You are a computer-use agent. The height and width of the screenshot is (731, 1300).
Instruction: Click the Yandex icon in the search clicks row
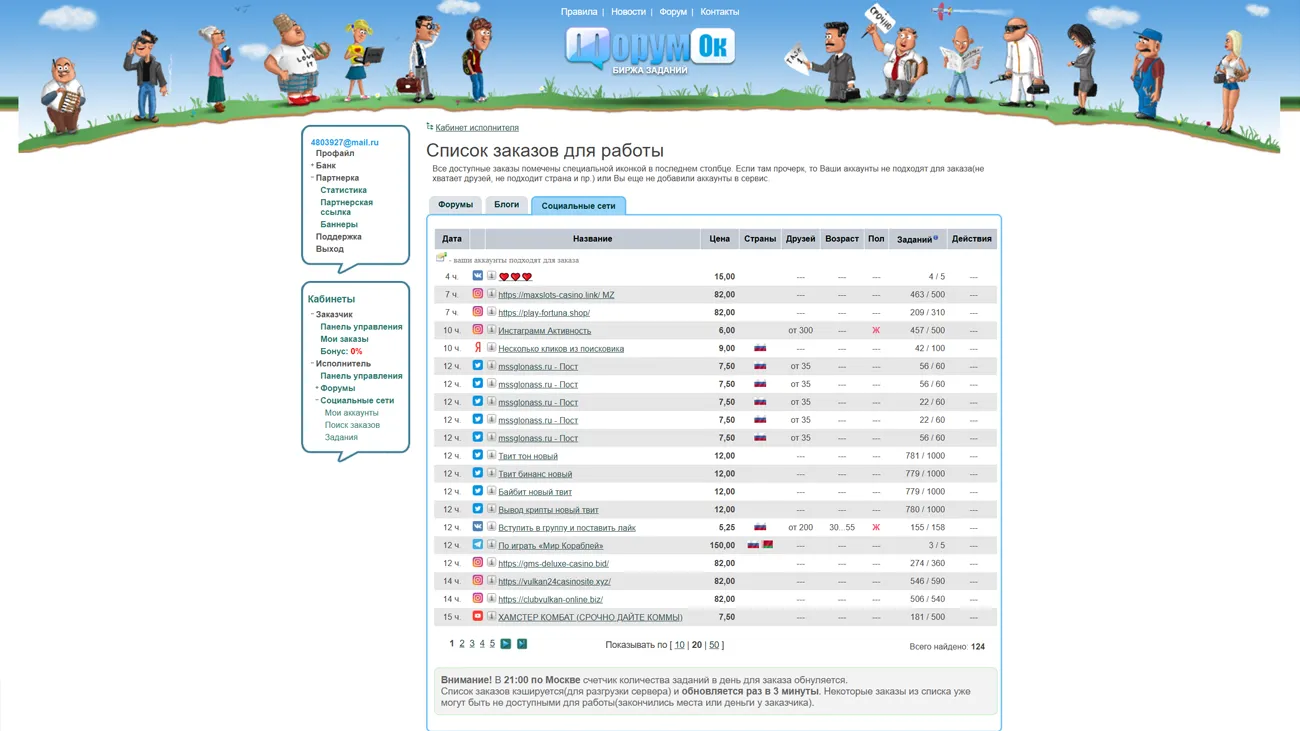point(477,348)
